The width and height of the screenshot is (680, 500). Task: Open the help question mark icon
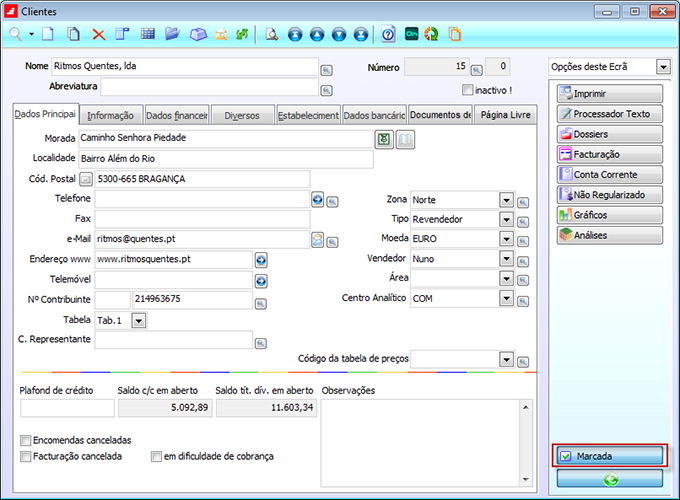click(388, 34)
